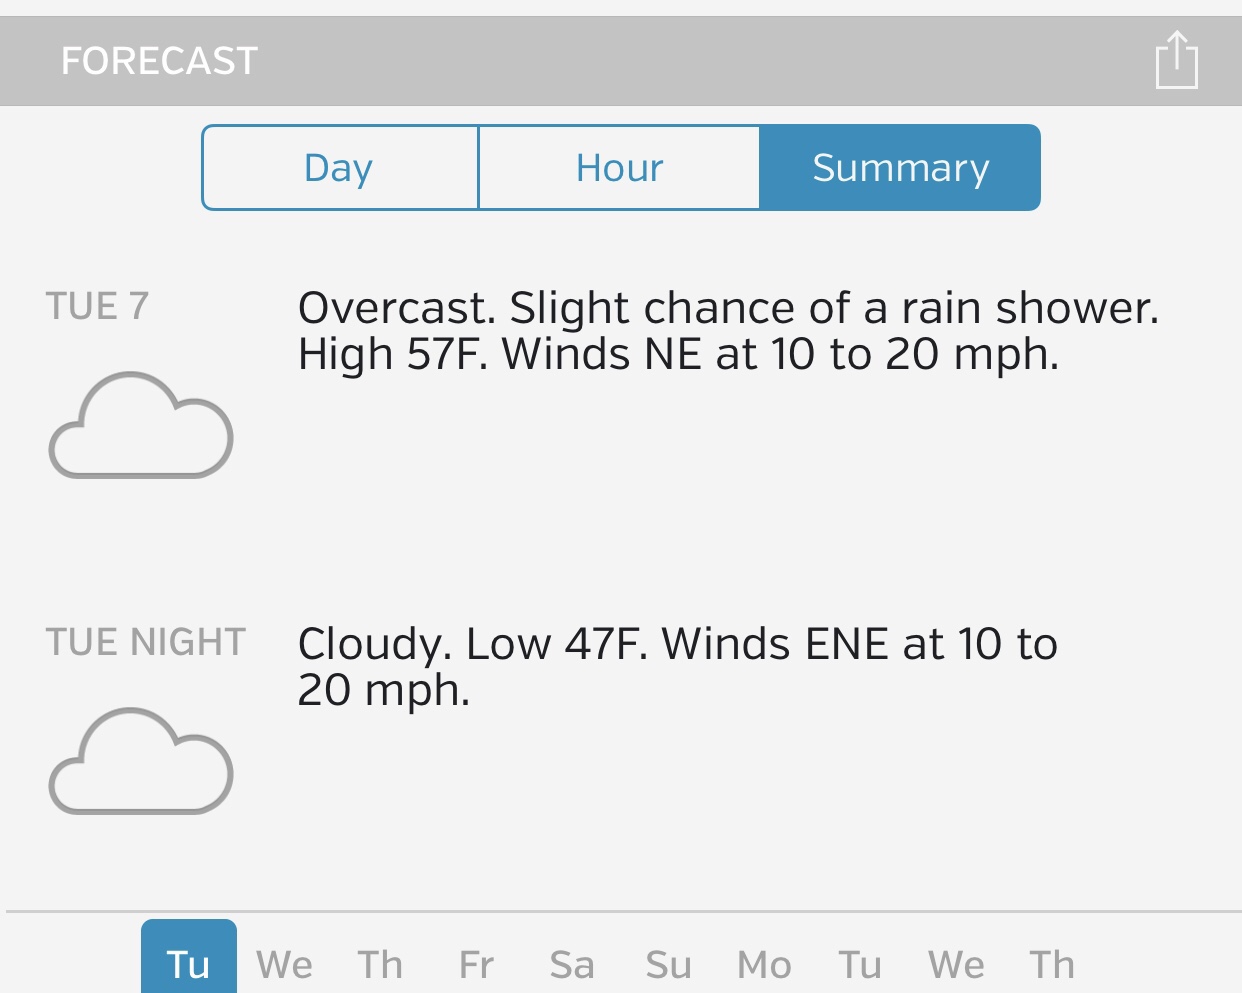
Task: Go to Mo in day selector
Action: pos(764,965)
